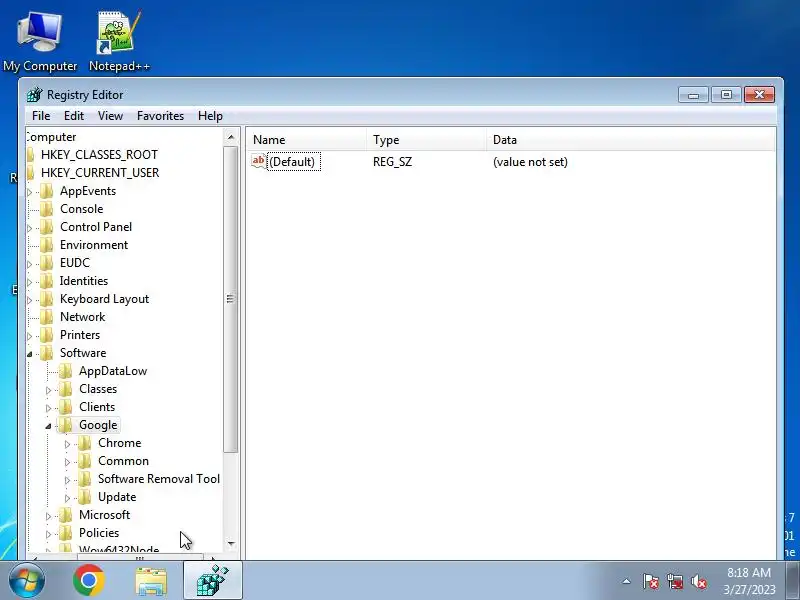Click the AppEvents folder icon
Screen dimensions: 800x600
click(x=46, y=191)
